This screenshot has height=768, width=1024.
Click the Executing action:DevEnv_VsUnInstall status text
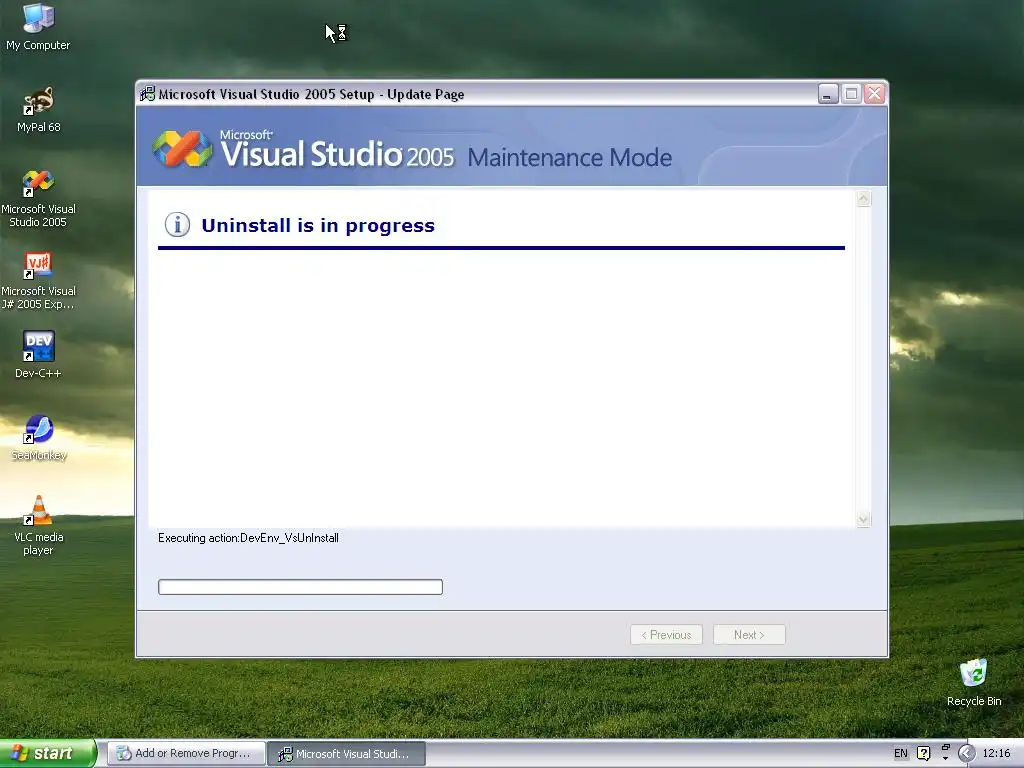point(248,538)
